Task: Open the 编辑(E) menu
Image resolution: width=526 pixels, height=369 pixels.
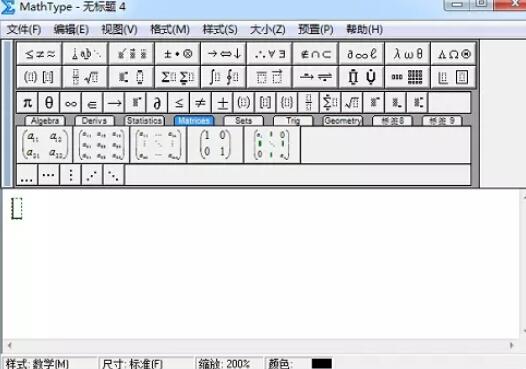Action: (x=71, y=30)
